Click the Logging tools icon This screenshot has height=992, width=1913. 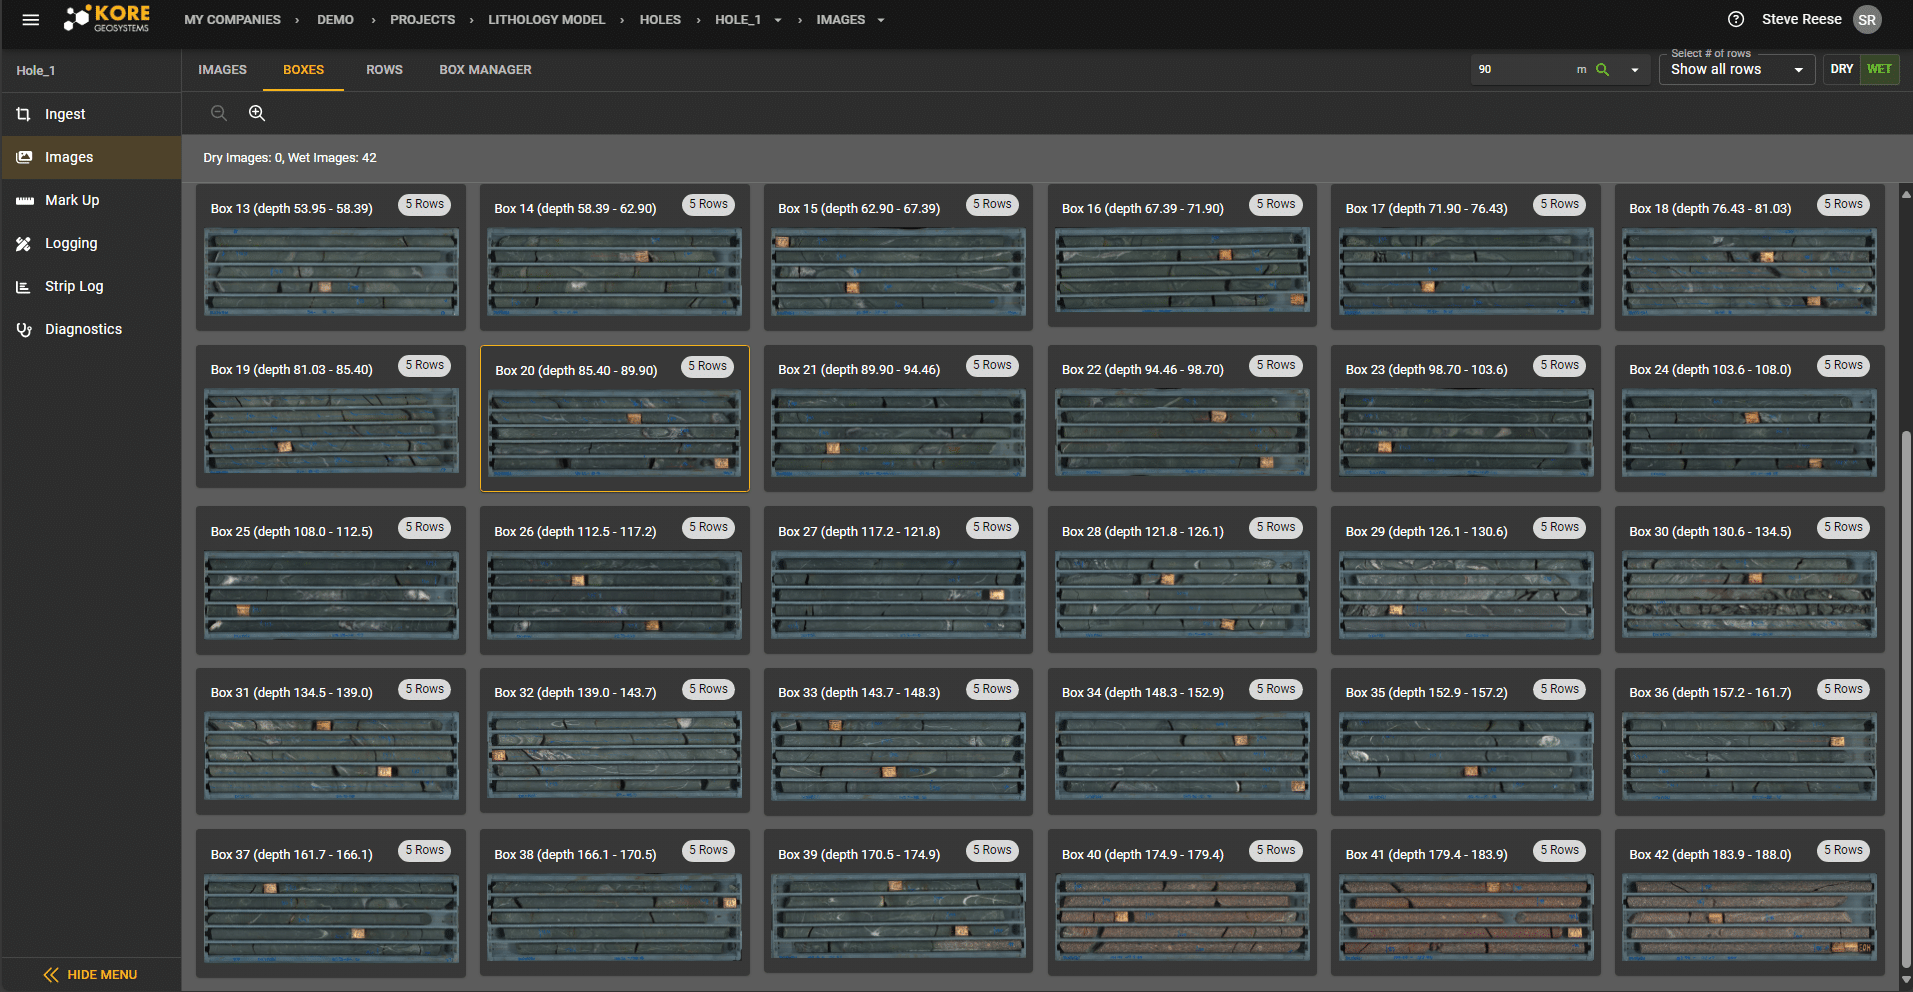pos(24,244)
